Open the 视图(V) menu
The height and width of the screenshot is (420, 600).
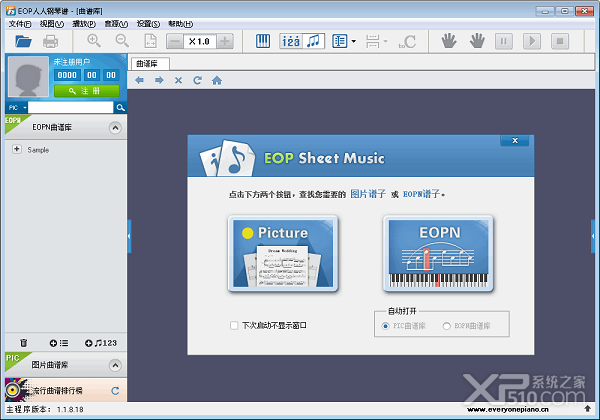(x=52, y=24)
